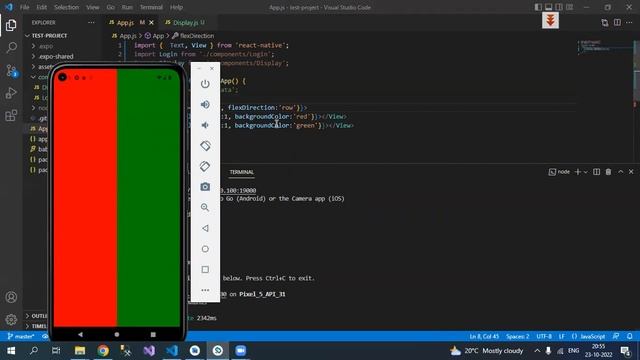Open Run and Debug view
Viewport: 640px width, 360px height.
coord(11,93)
